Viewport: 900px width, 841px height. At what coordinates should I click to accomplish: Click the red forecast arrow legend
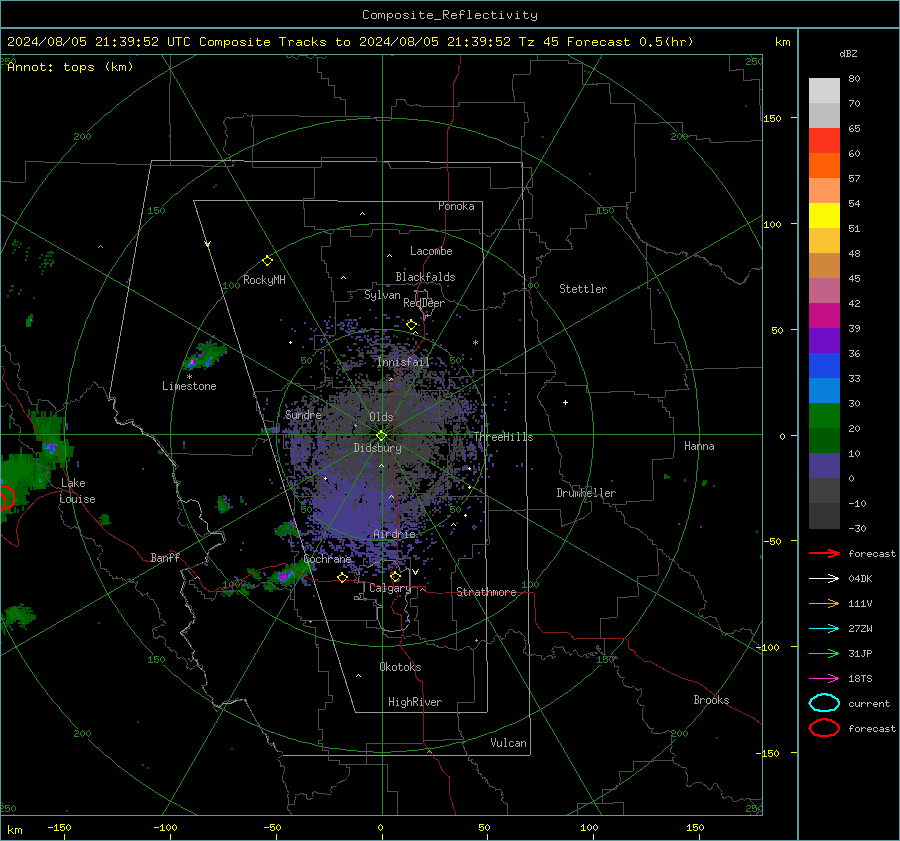tap(824, 553)
